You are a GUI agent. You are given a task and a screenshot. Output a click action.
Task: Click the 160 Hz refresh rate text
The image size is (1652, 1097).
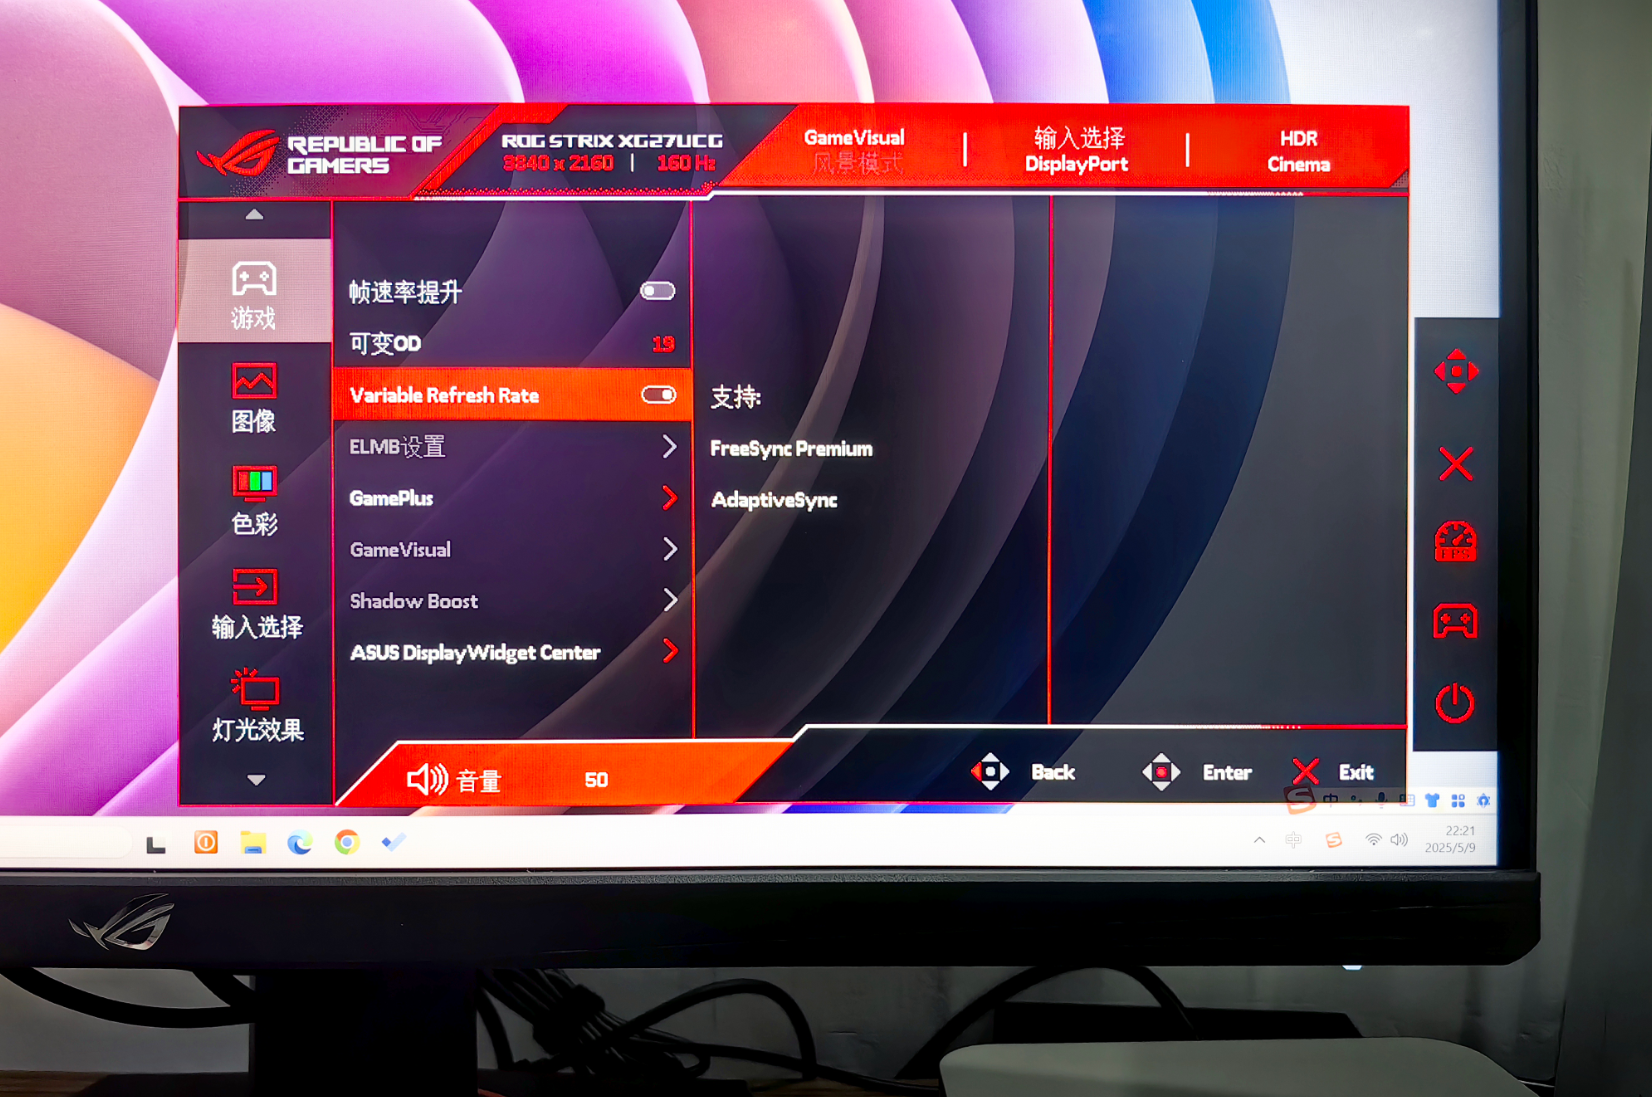point(686,163)
